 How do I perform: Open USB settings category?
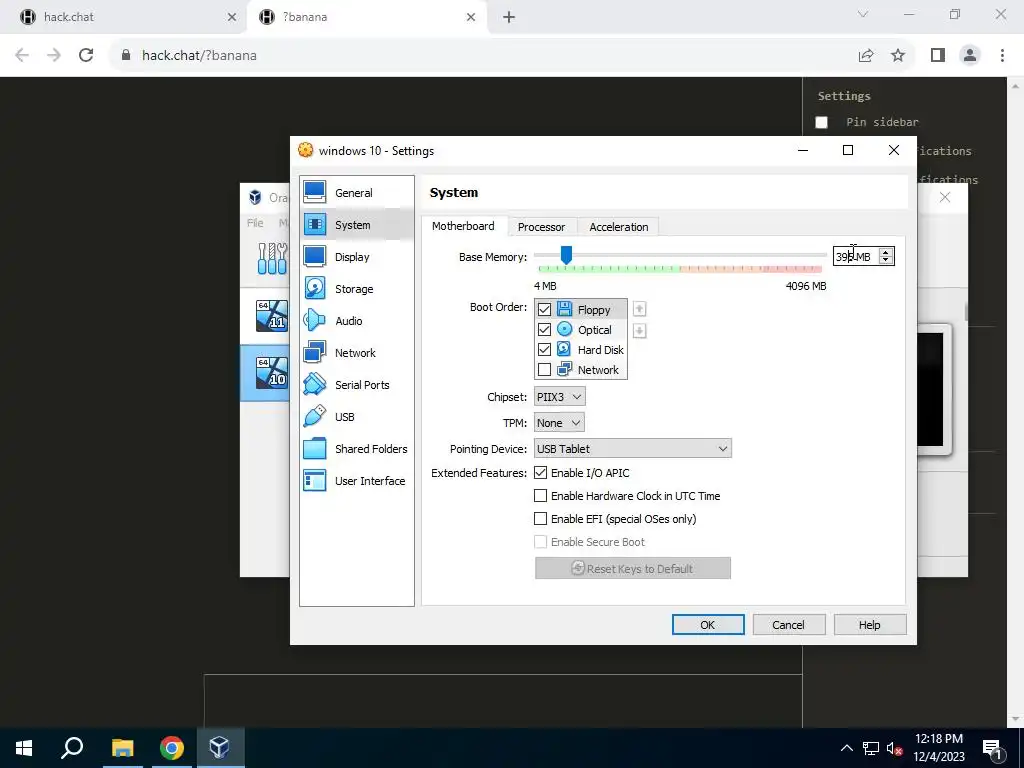[x=357, y=417]
